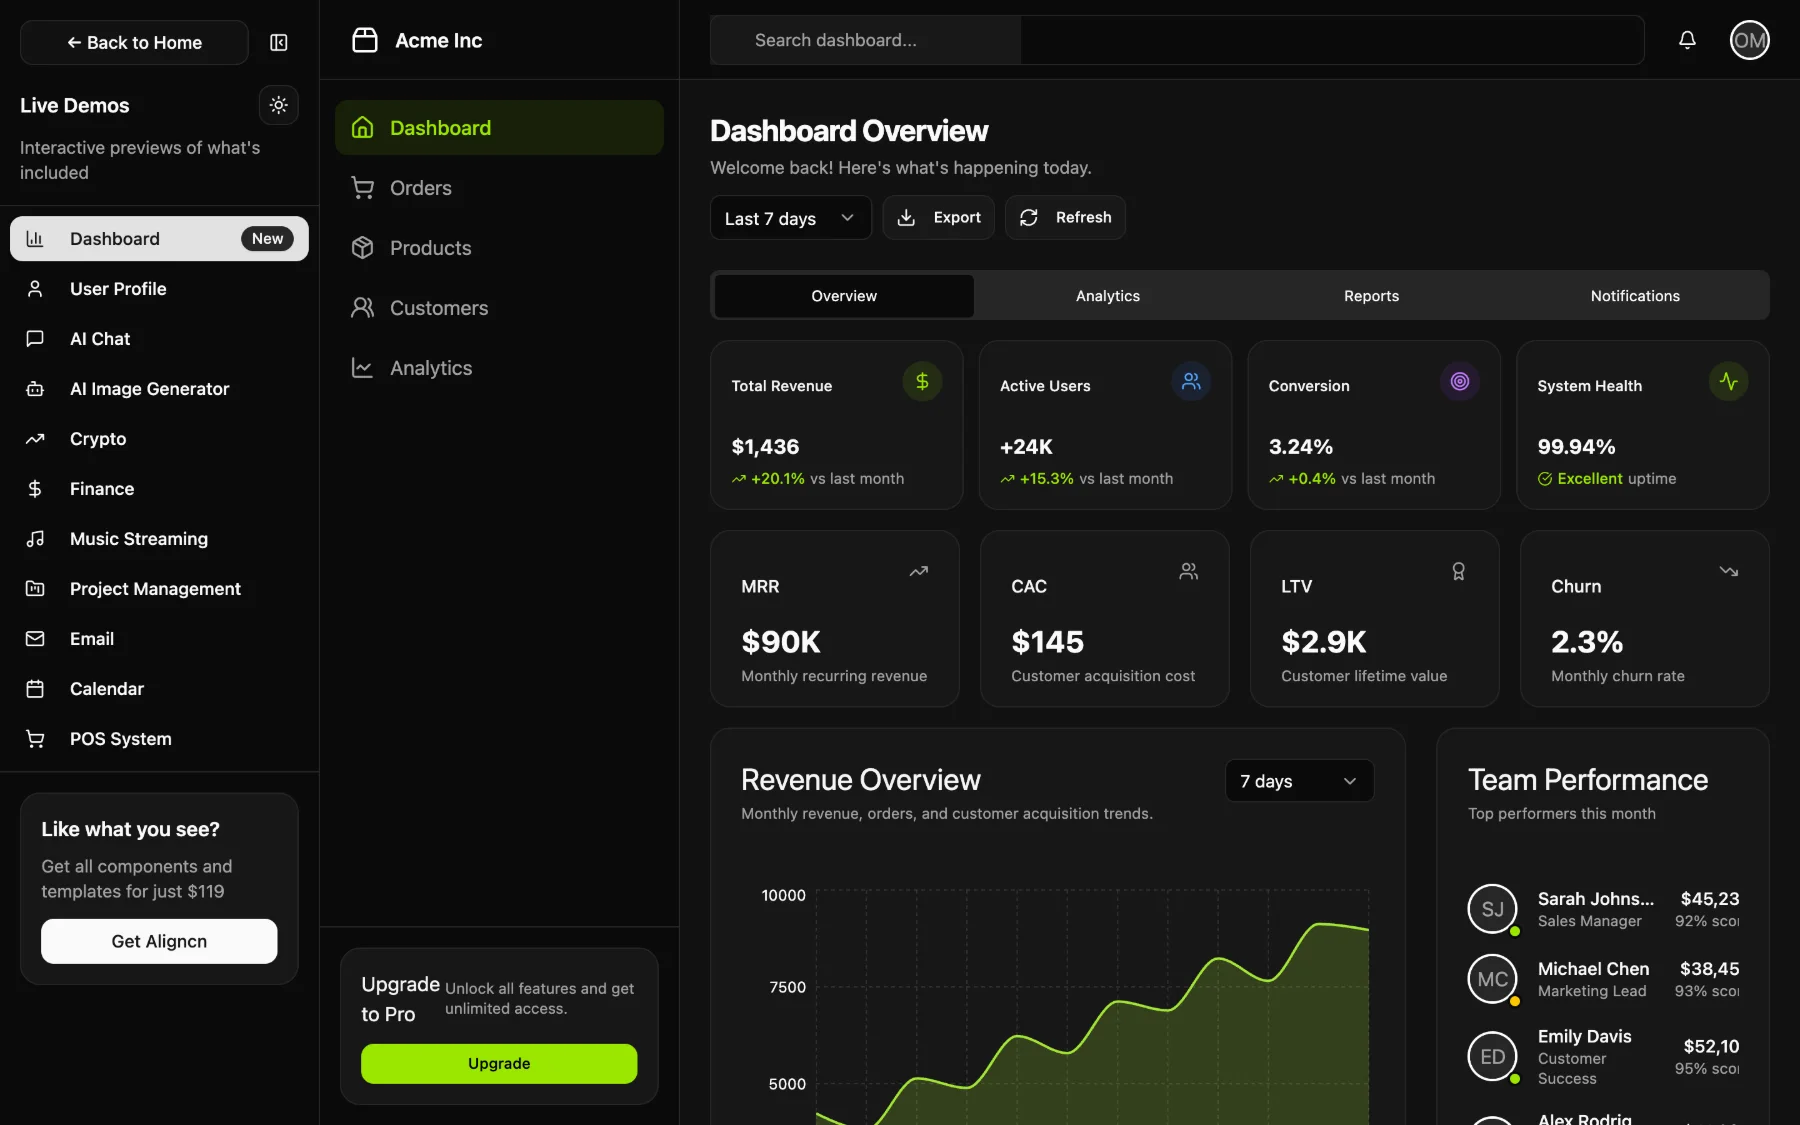Viewport: 1800px width, 1125px height.
Task: Click the trending-down icon on Churn card
Action: point(1729,571)
